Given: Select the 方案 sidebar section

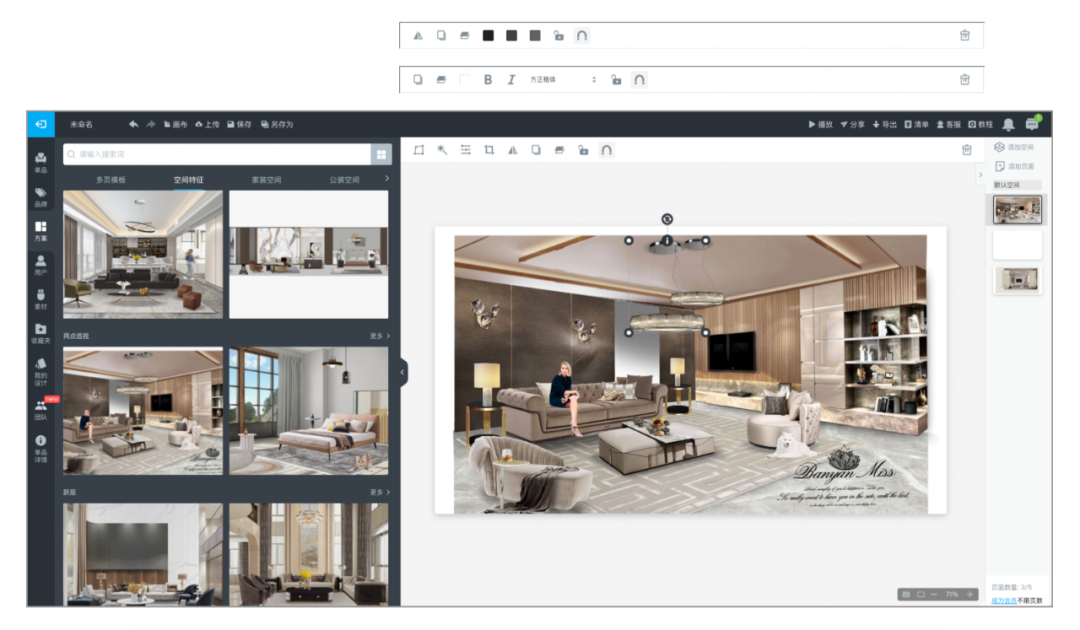Looking at the screenshot, I should click(x=41, y=231).
